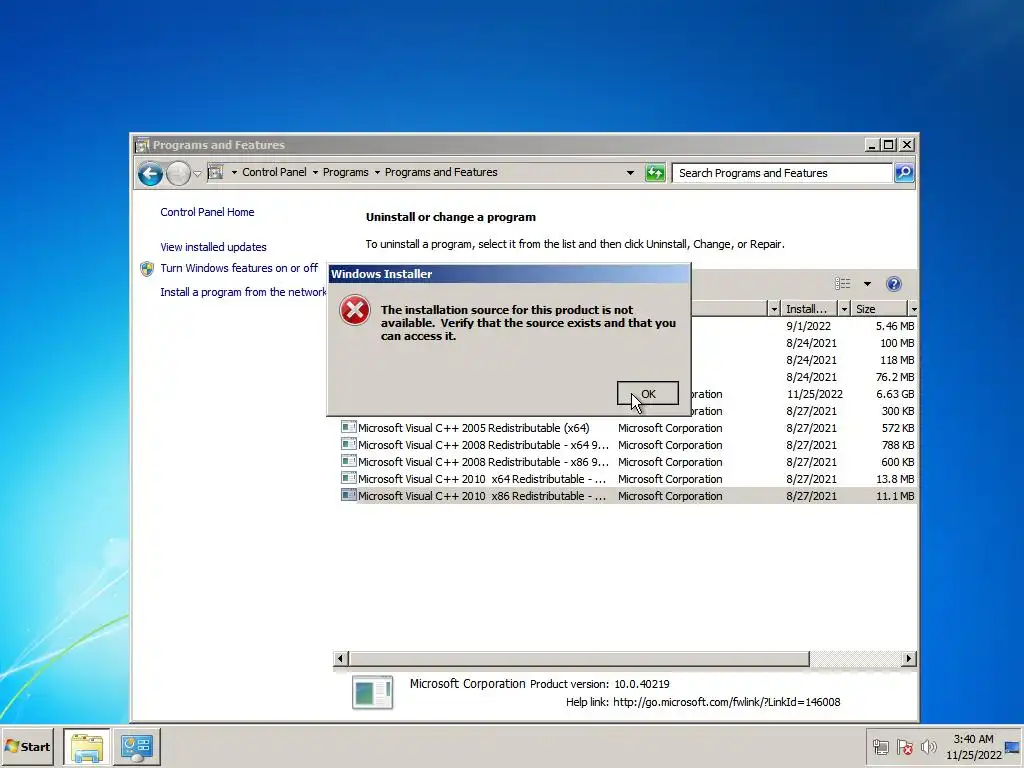Click the Change your view icon
1024x768 pixels.
point(842,283)
